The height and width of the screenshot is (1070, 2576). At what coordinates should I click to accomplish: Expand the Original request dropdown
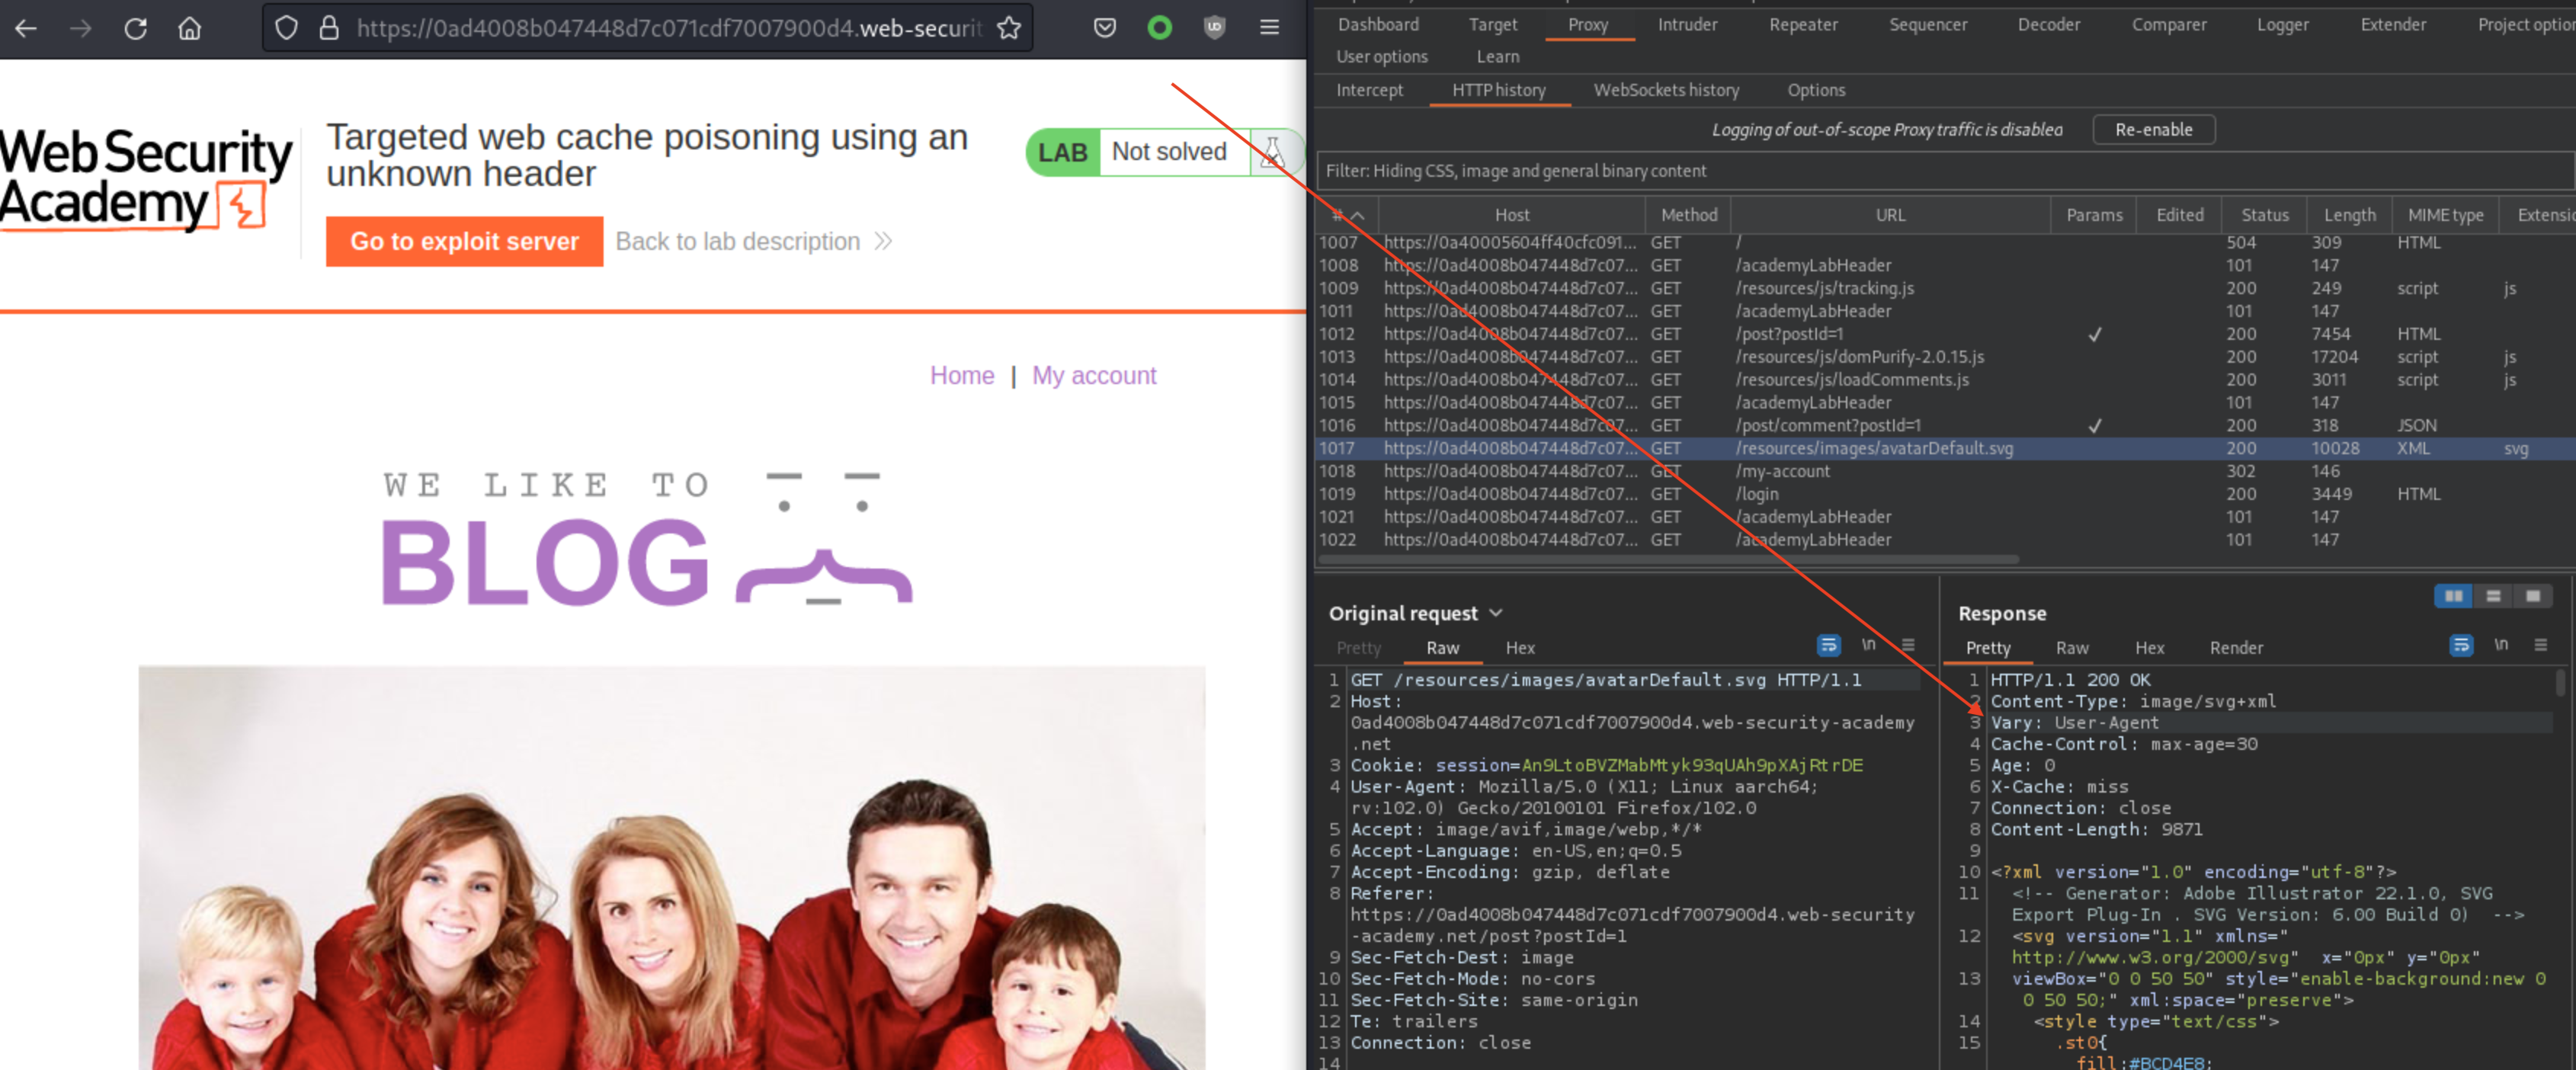(1496, 613)
